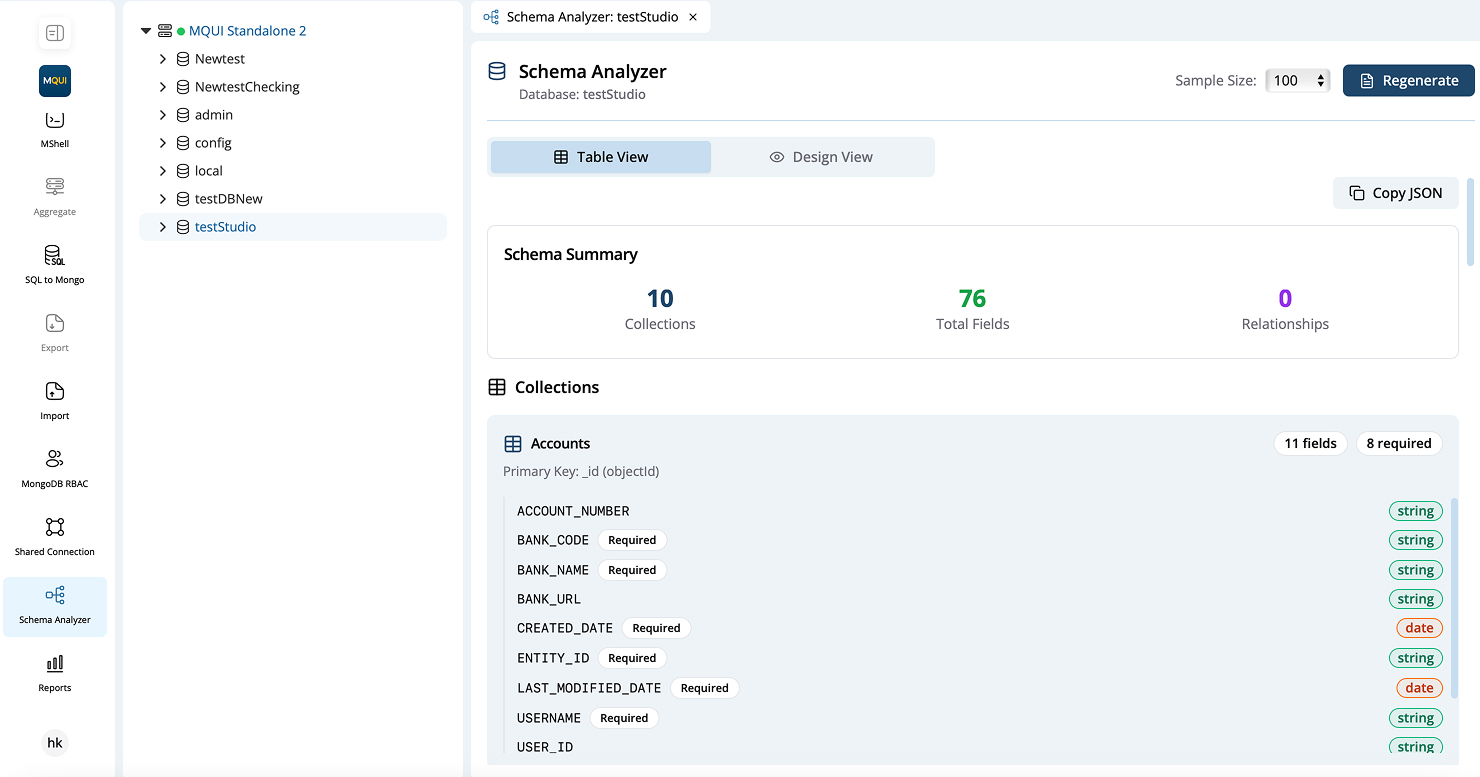
Task: Select the Aggregate builder icon
Action: (x=54, y=192)
